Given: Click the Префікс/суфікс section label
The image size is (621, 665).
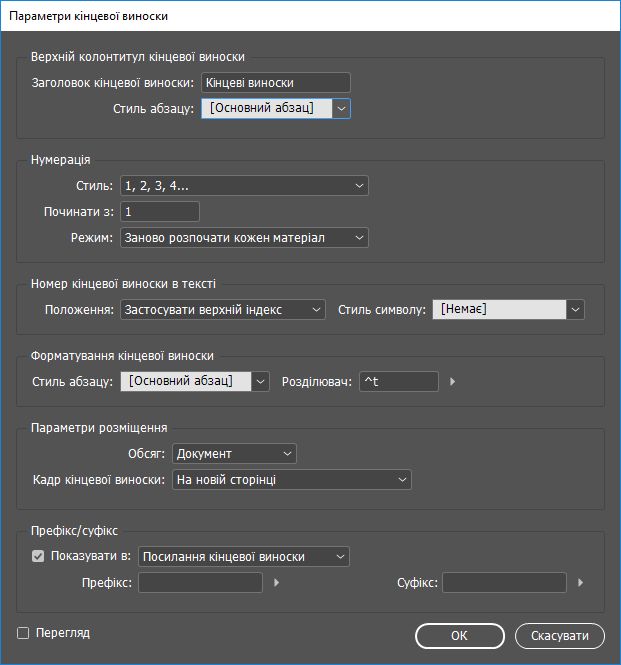Looking at the screenshot, I should (74, 531).
